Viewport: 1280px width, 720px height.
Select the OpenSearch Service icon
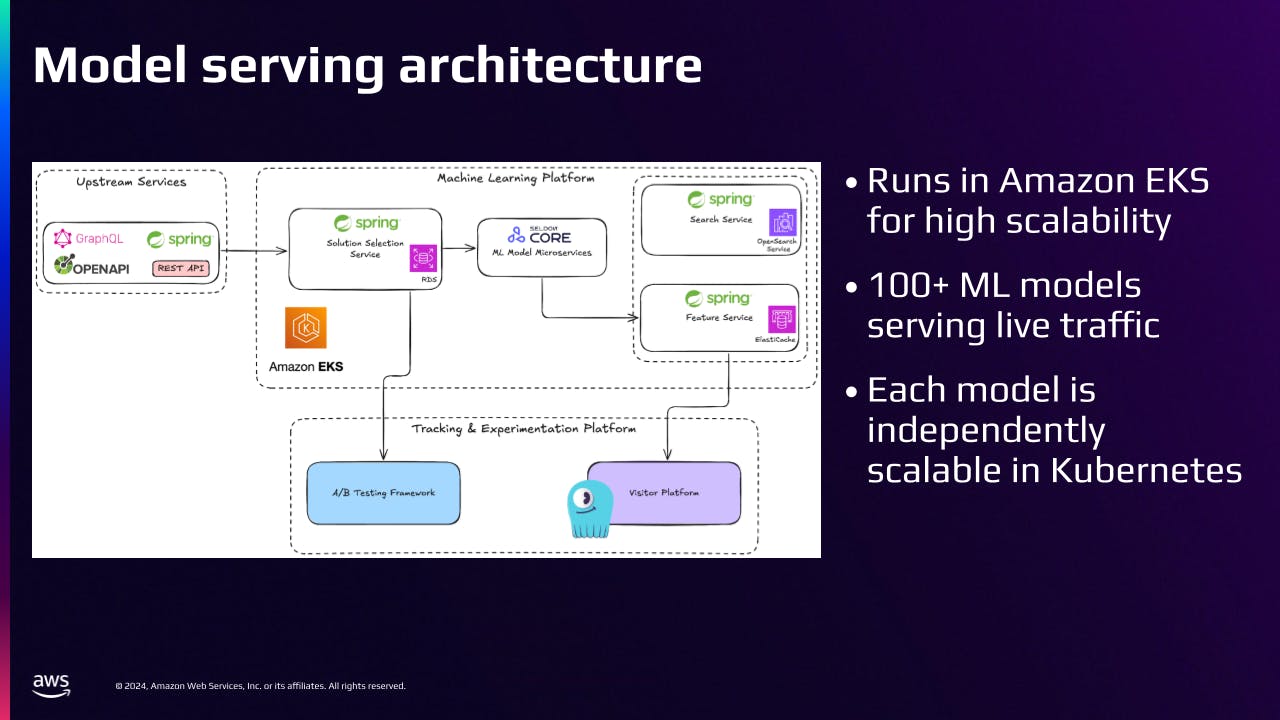pos(782,223)
